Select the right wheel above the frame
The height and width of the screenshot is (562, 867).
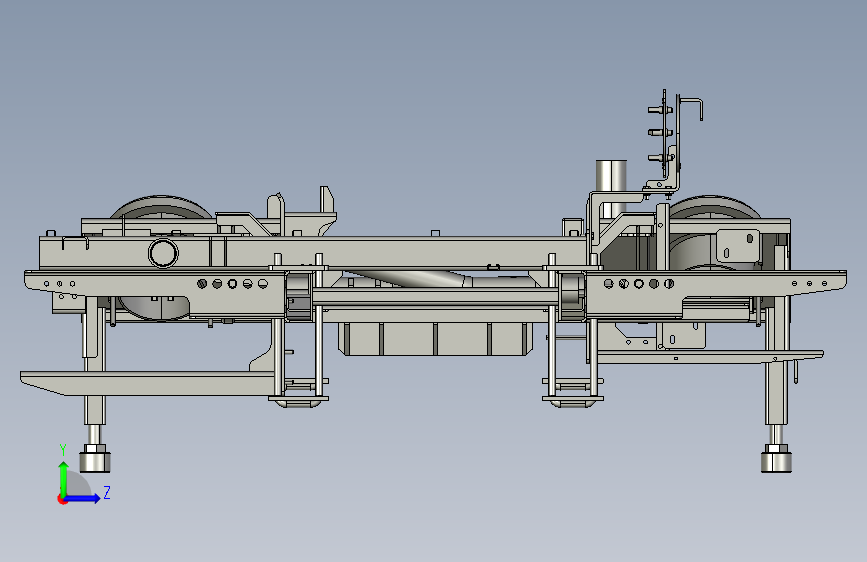[x=713, y=207]
